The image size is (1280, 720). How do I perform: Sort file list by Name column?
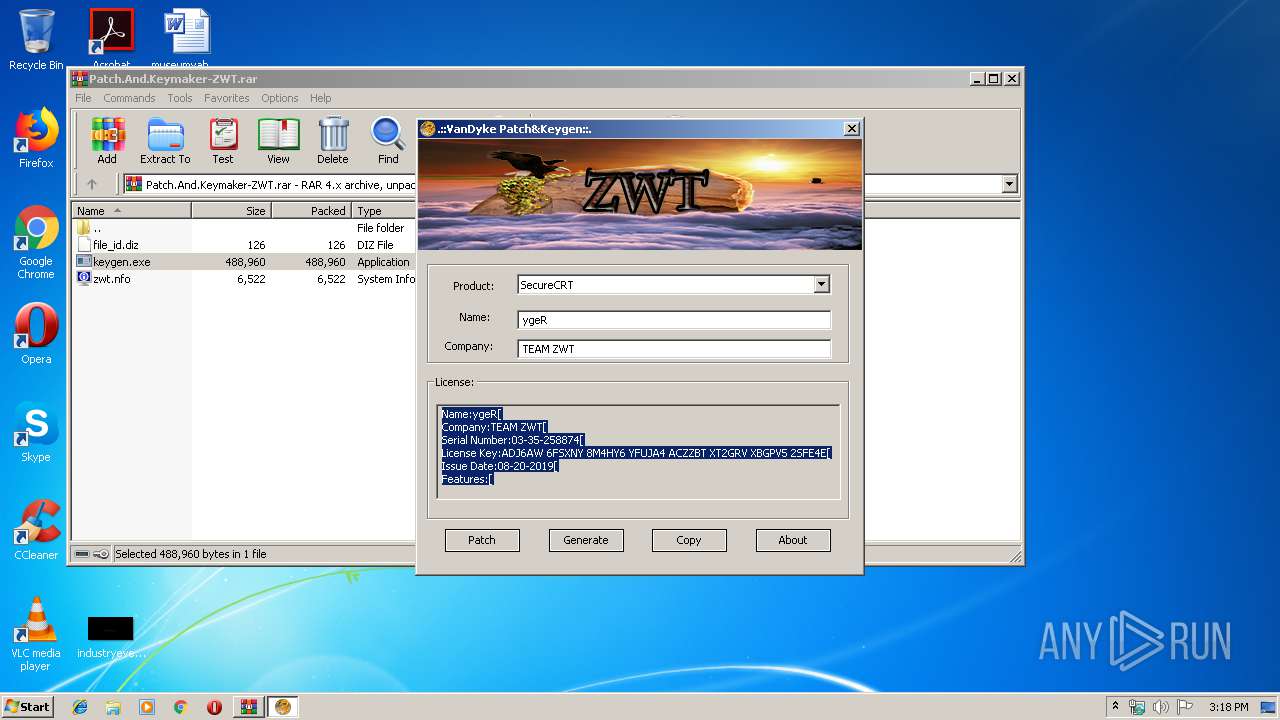point(132,211)
